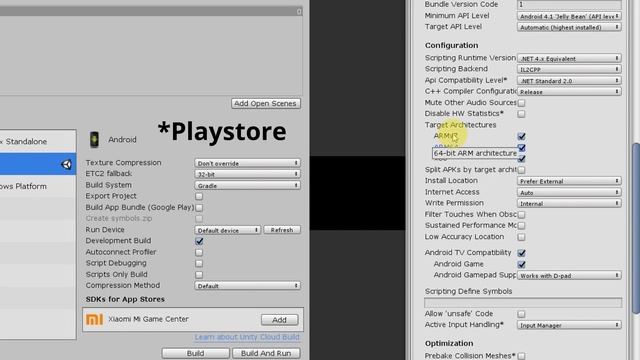Click Refresh device list button
640x360 pixels.
[282, 230]
